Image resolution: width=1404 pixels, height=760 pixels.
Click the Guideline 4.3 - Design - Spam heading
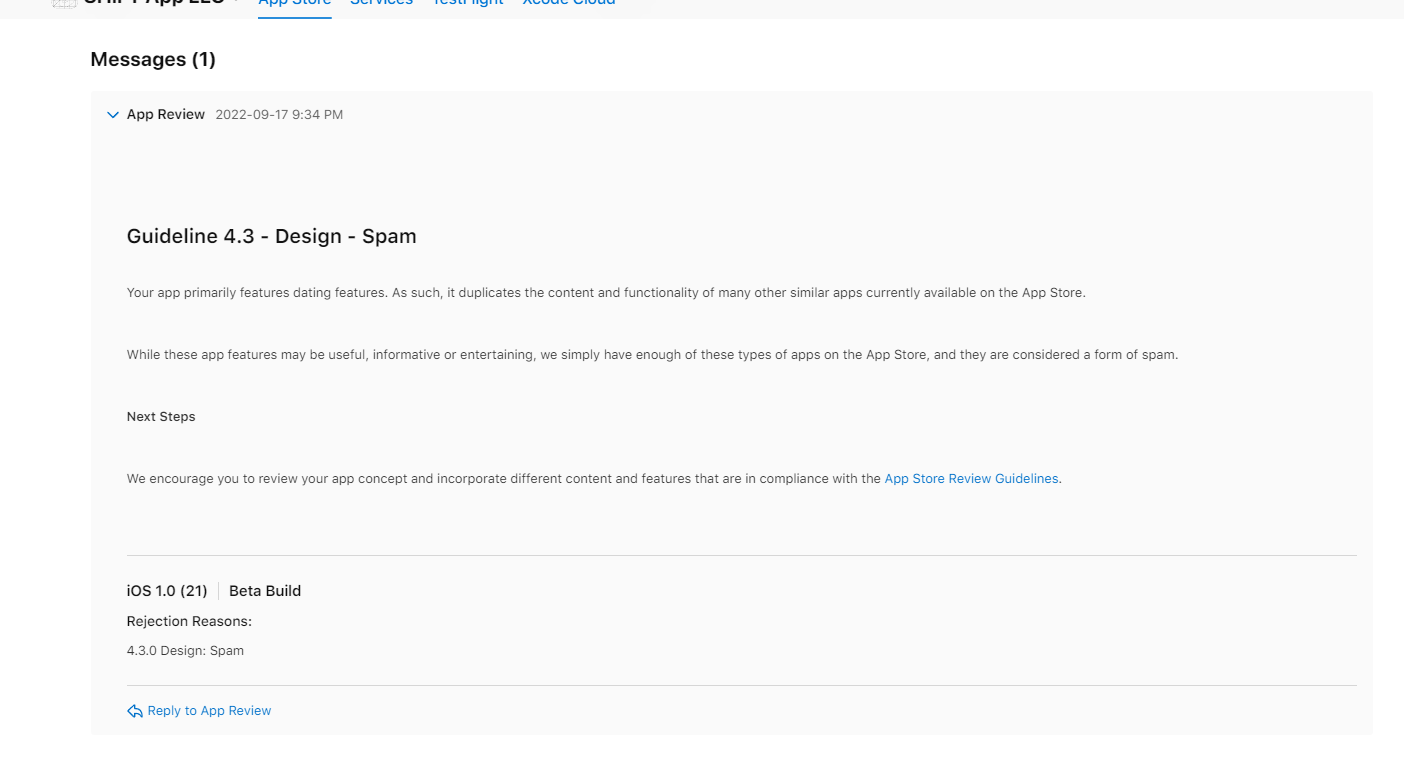(271, 236)
